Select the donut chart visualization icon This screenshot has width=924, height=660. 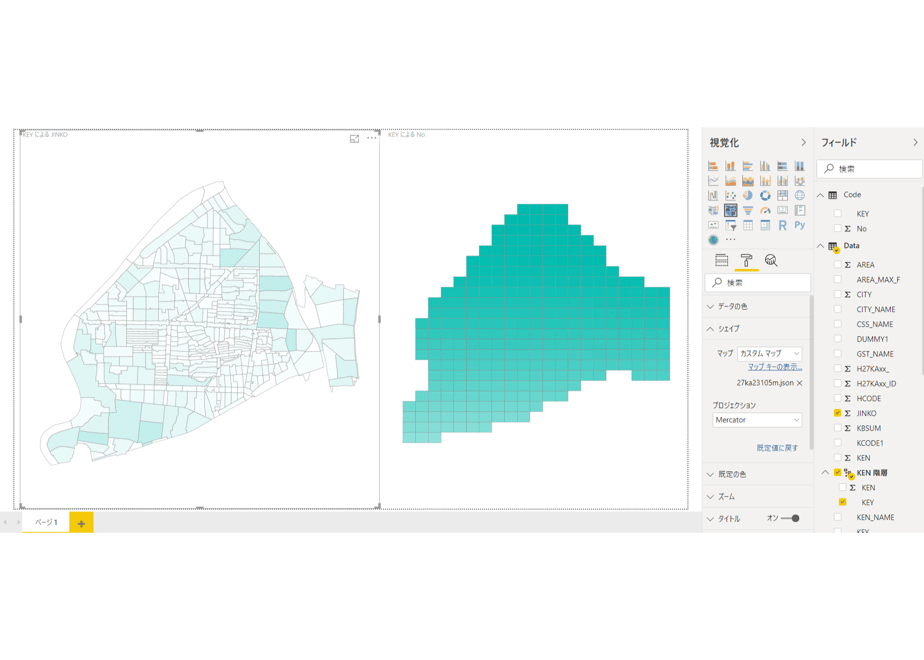point(765,195)
